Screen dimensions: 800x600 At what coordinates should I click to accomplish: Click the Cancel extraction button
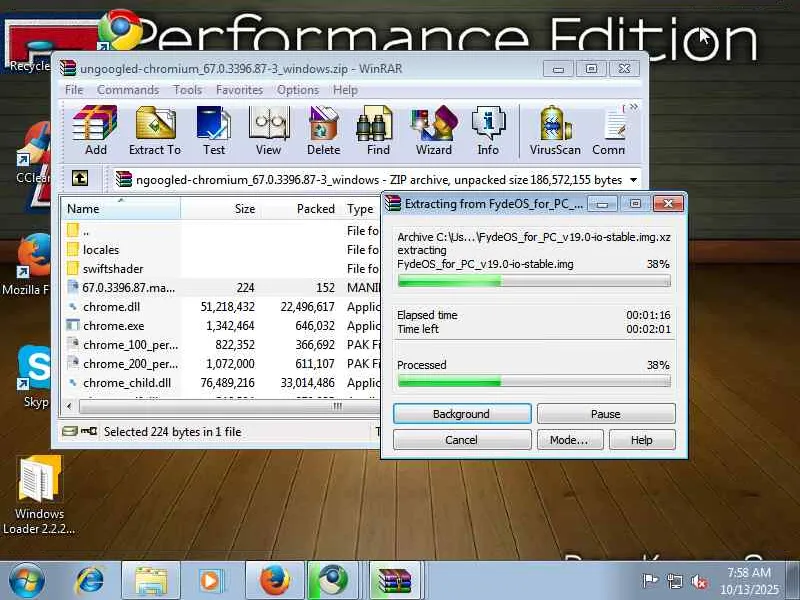(x=462, y=439)
